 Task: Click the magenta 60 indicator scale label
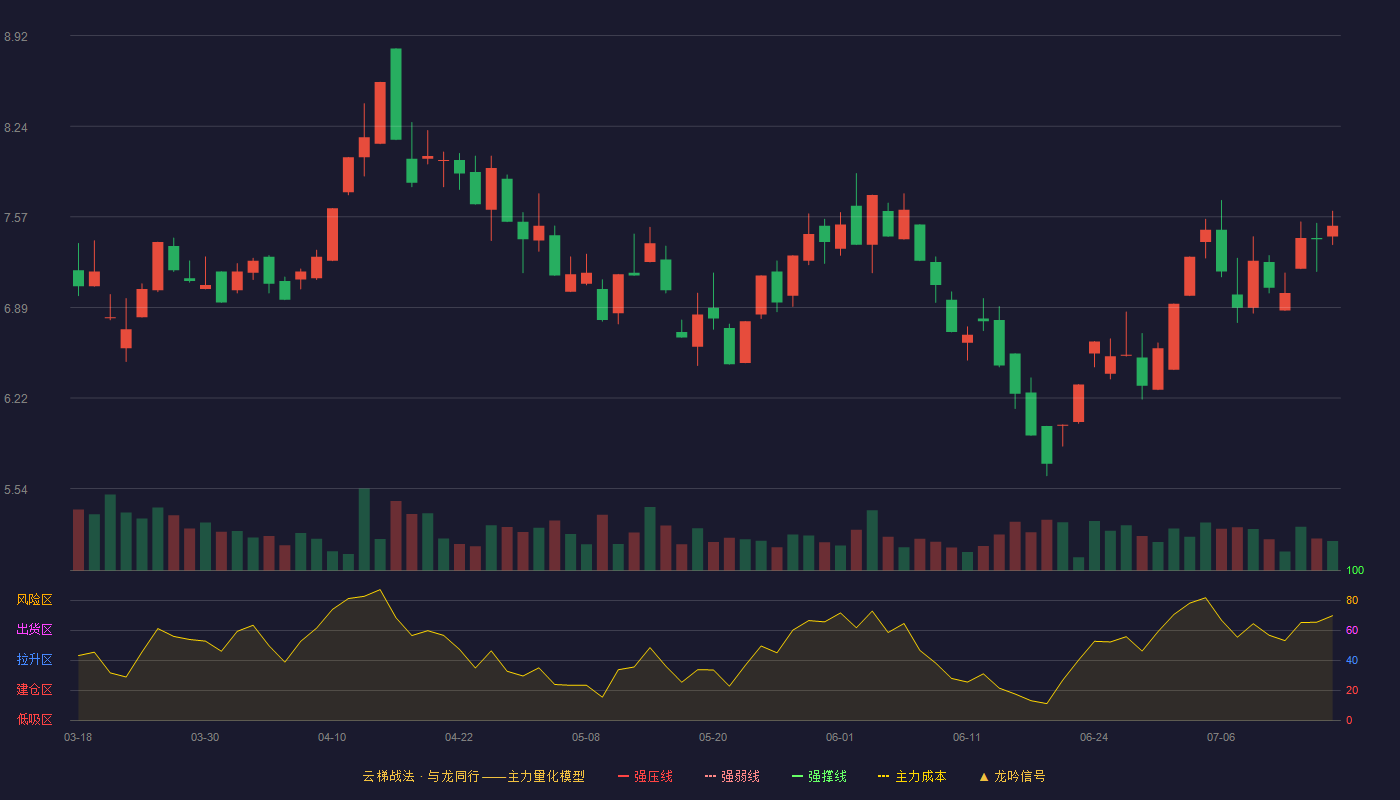tap(1352, 630)
